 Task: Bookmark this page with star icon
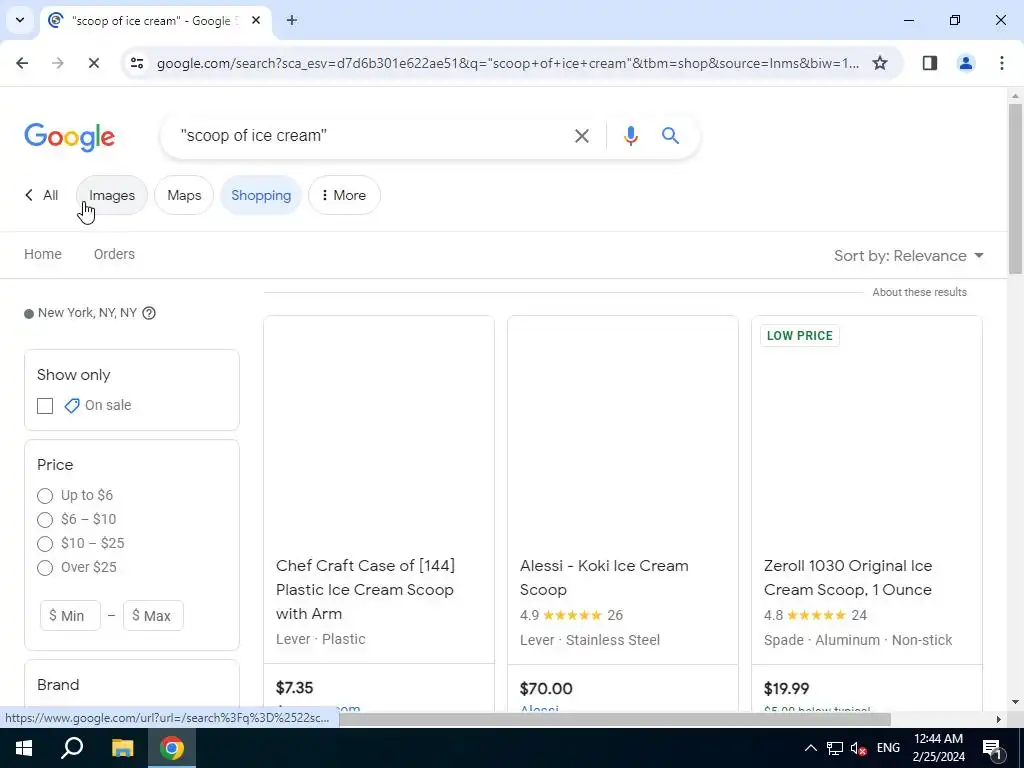(880, 63)
